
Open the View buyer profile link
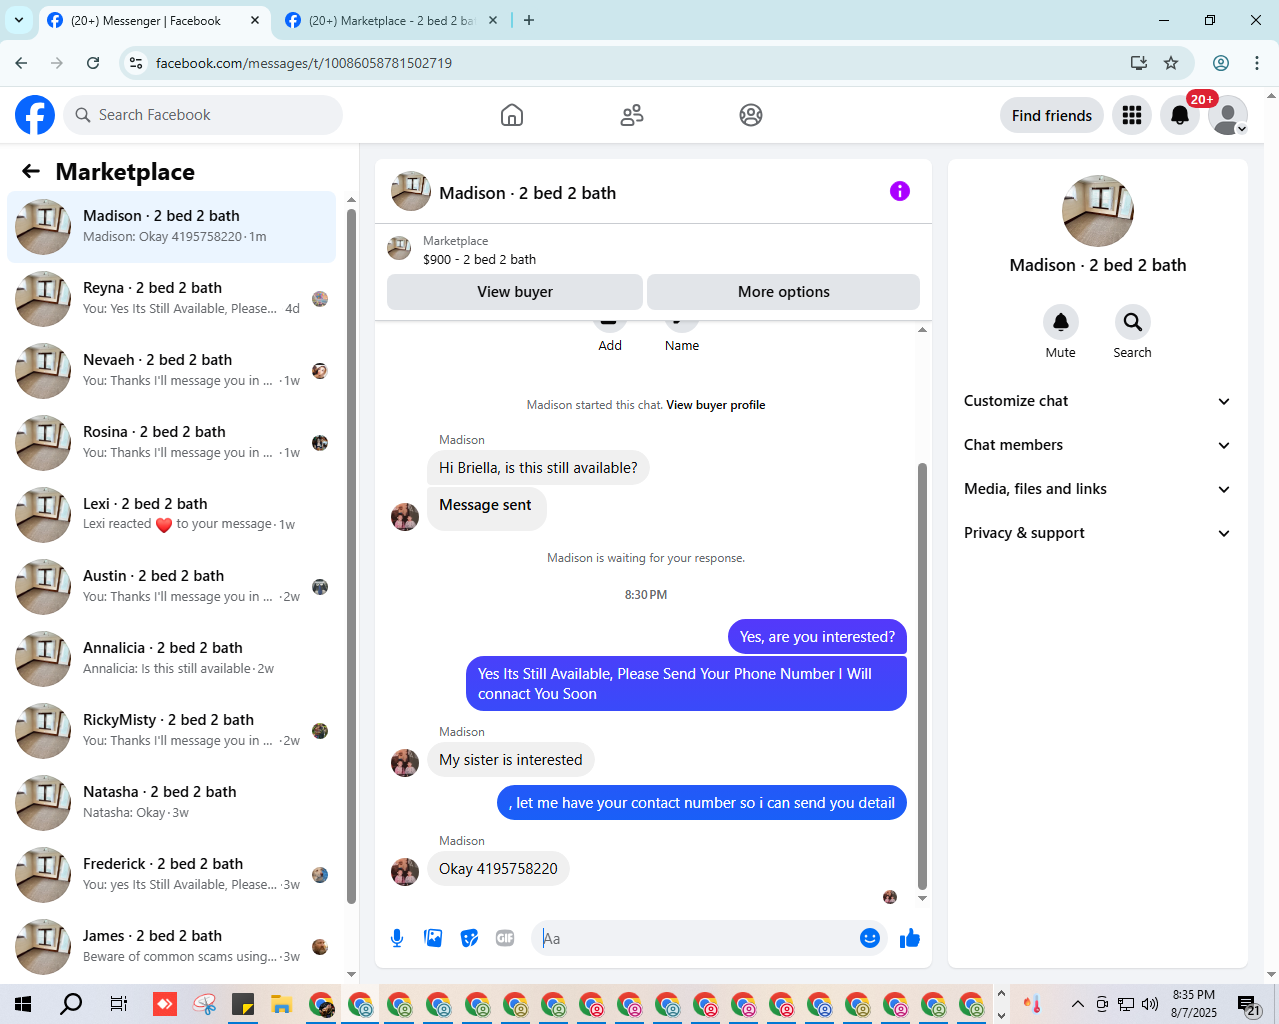[x=716, y=405]
